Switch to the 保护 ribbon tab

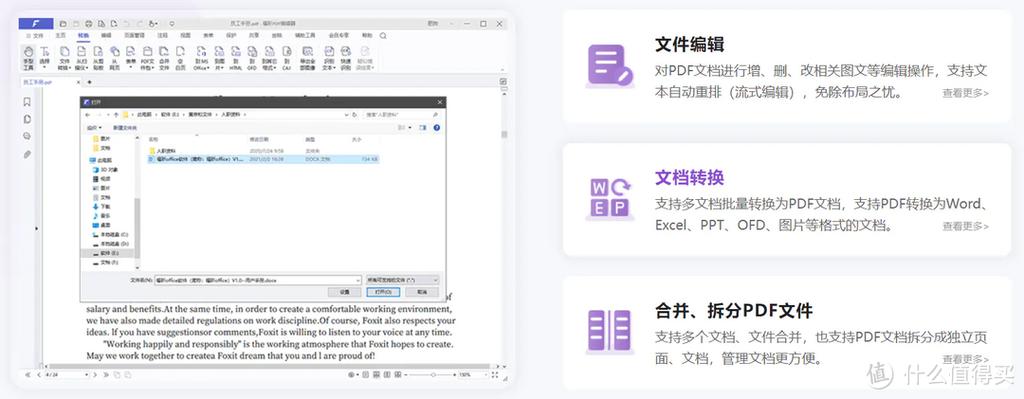click(x=231, y=35)
